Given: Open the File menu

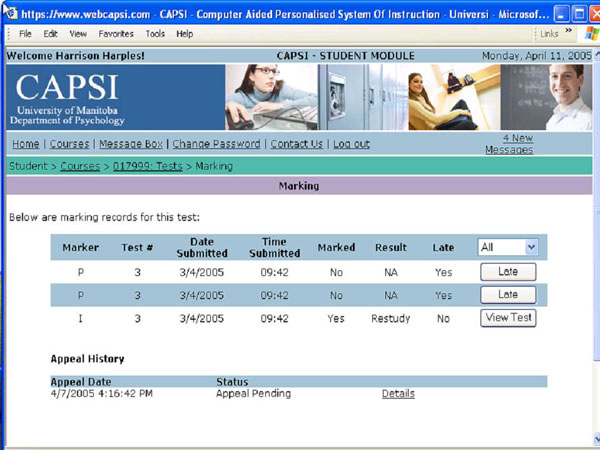Looking at the screenshot, I should point(25,34).
